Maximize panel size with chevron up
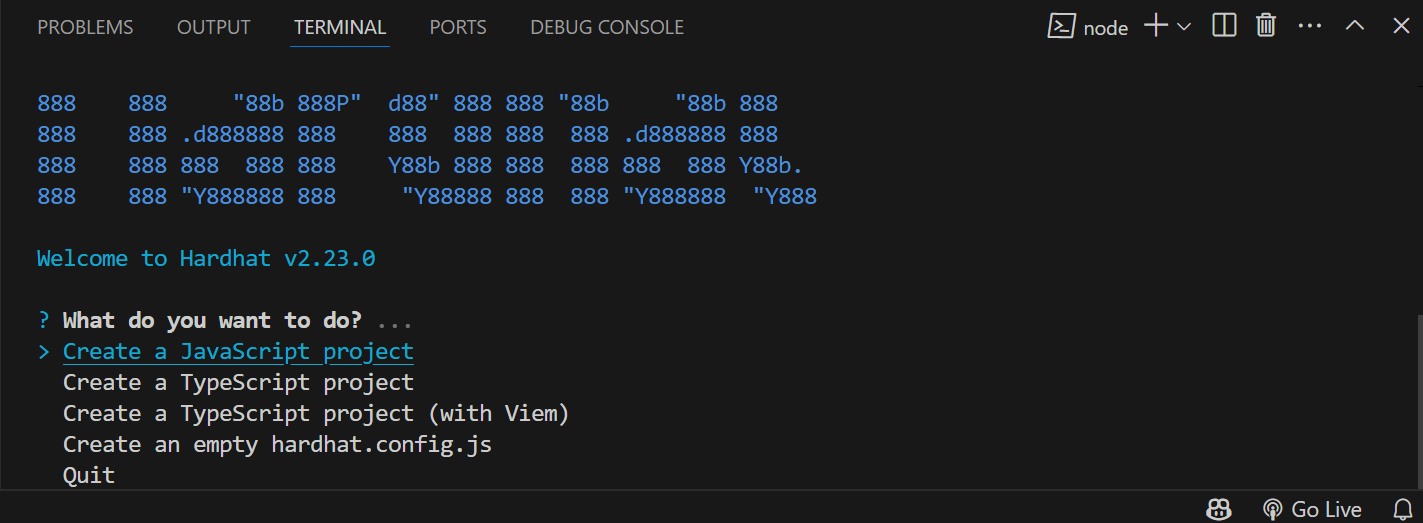Image resolution: width=1423 pixels, height=523 pixels. click(1355, 26)
